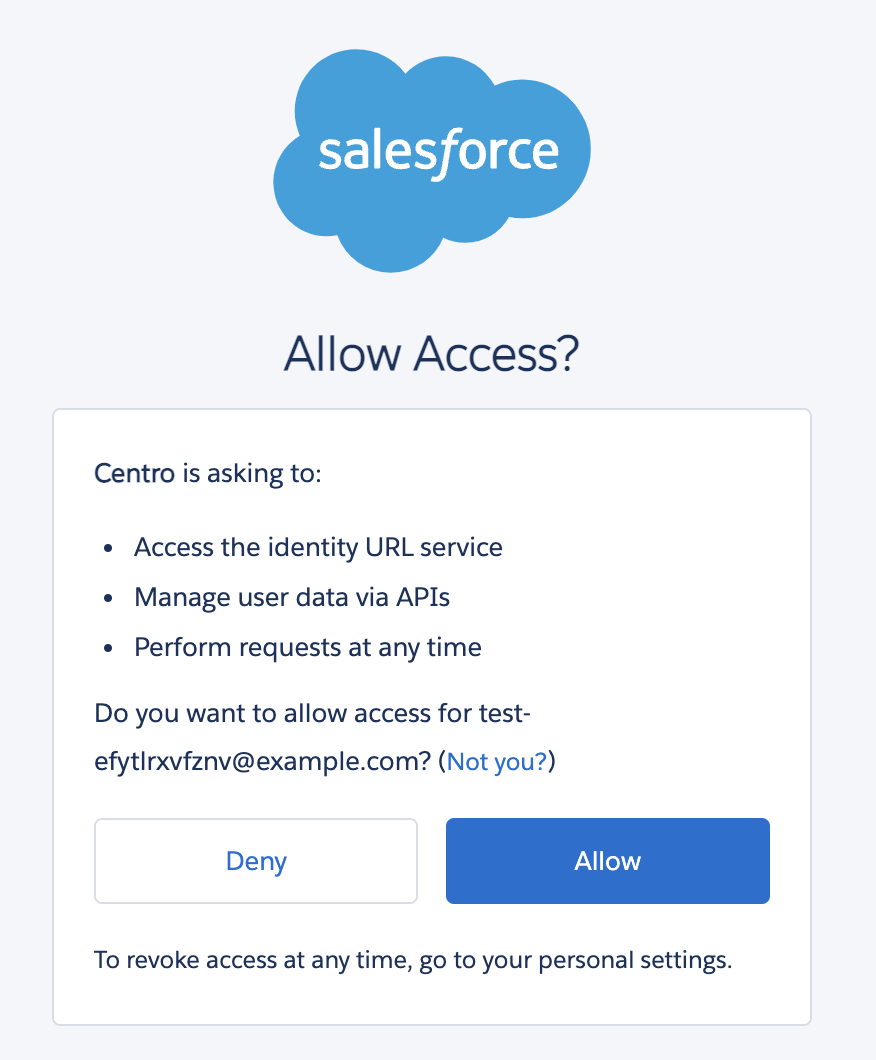Click empty space between Deny and Allow
This screenshot has height=1060, width=876.
pos(432,861)
